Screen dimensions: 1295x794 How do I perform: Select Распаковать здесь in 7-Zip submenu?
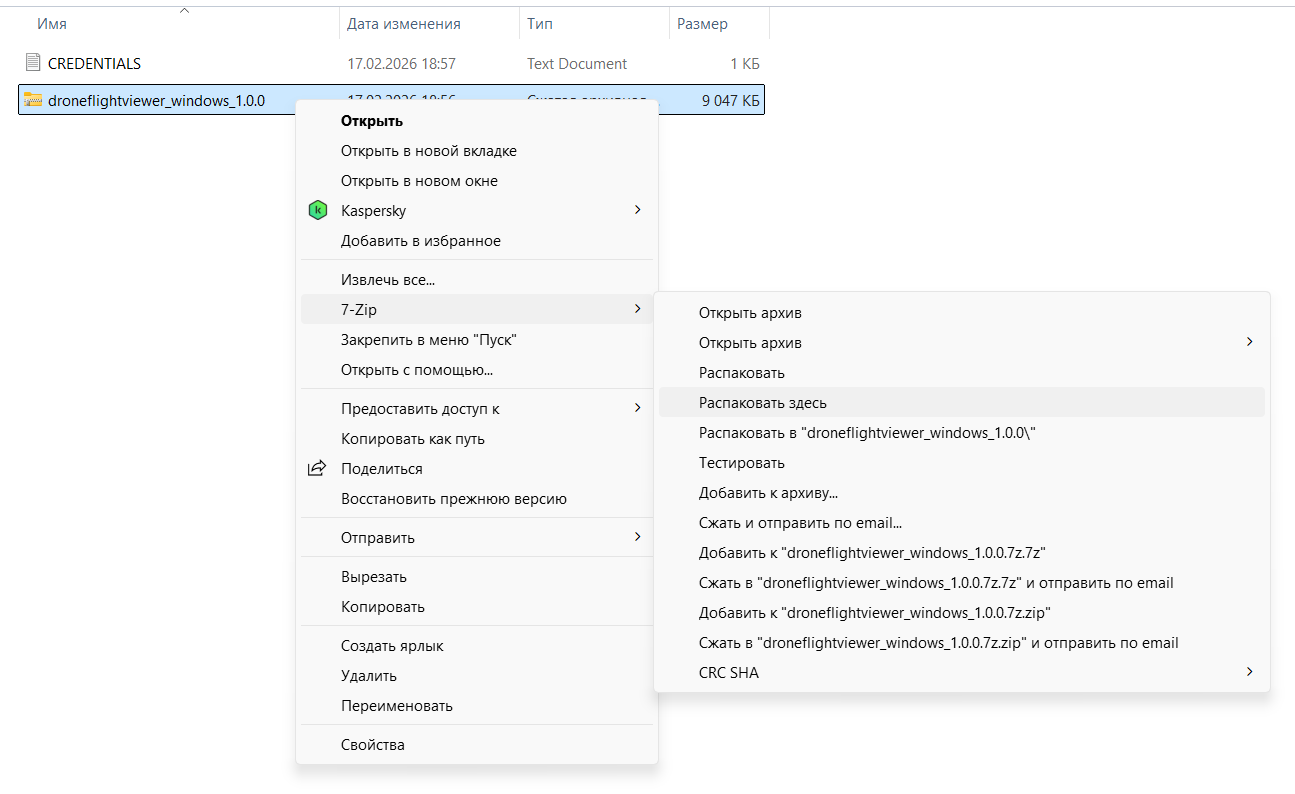(x=762, y=403)
